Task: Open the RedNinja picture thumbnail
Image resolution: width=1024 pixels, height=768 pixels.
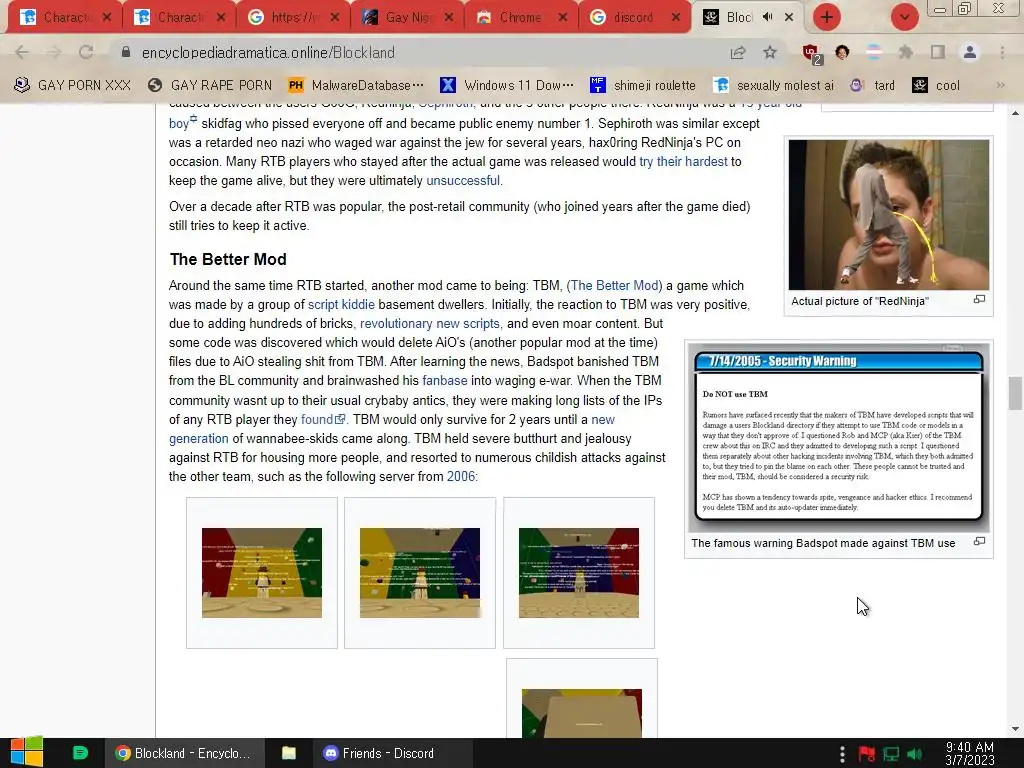Action: [x=888, y=214]
